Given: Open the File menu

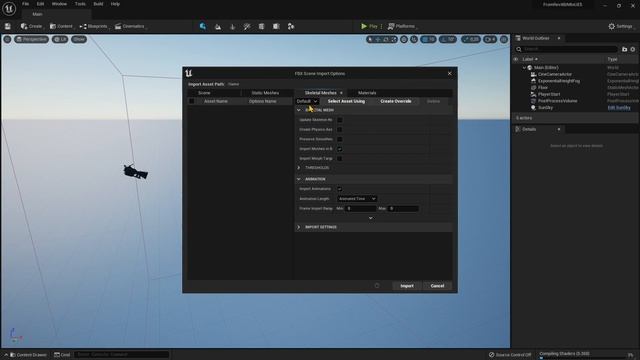Looking at the screenshot, I should point(25,4).
